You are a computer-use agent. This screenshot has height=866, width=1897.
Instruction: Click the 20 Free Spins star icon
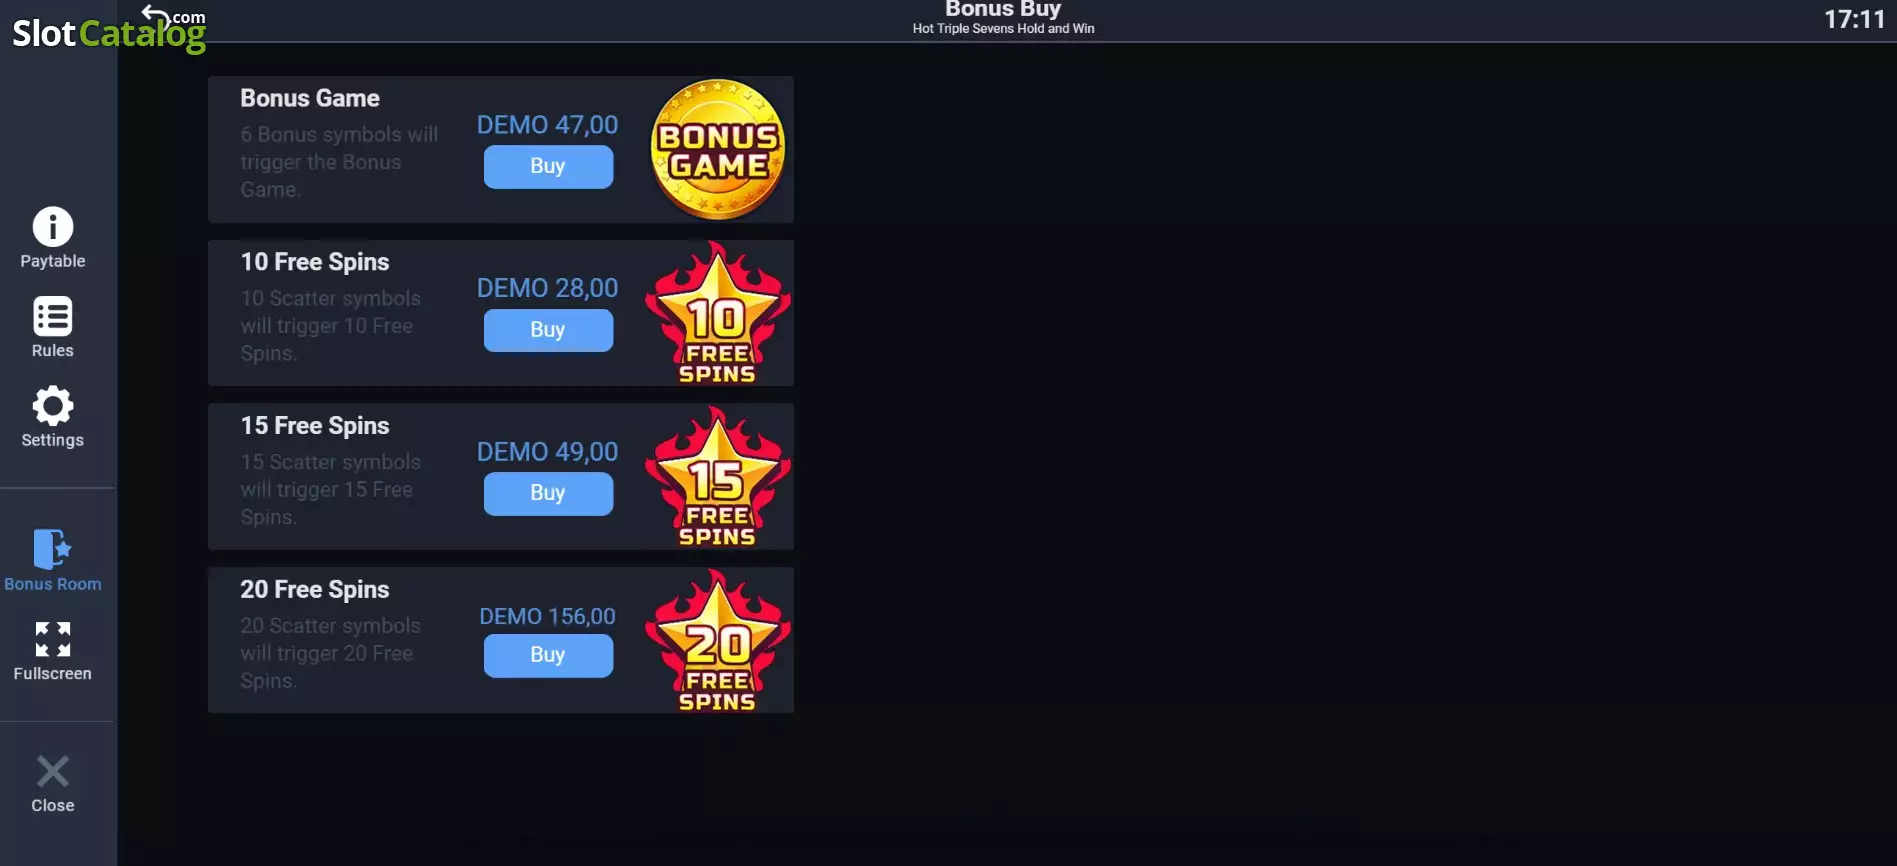coord(718,641)
